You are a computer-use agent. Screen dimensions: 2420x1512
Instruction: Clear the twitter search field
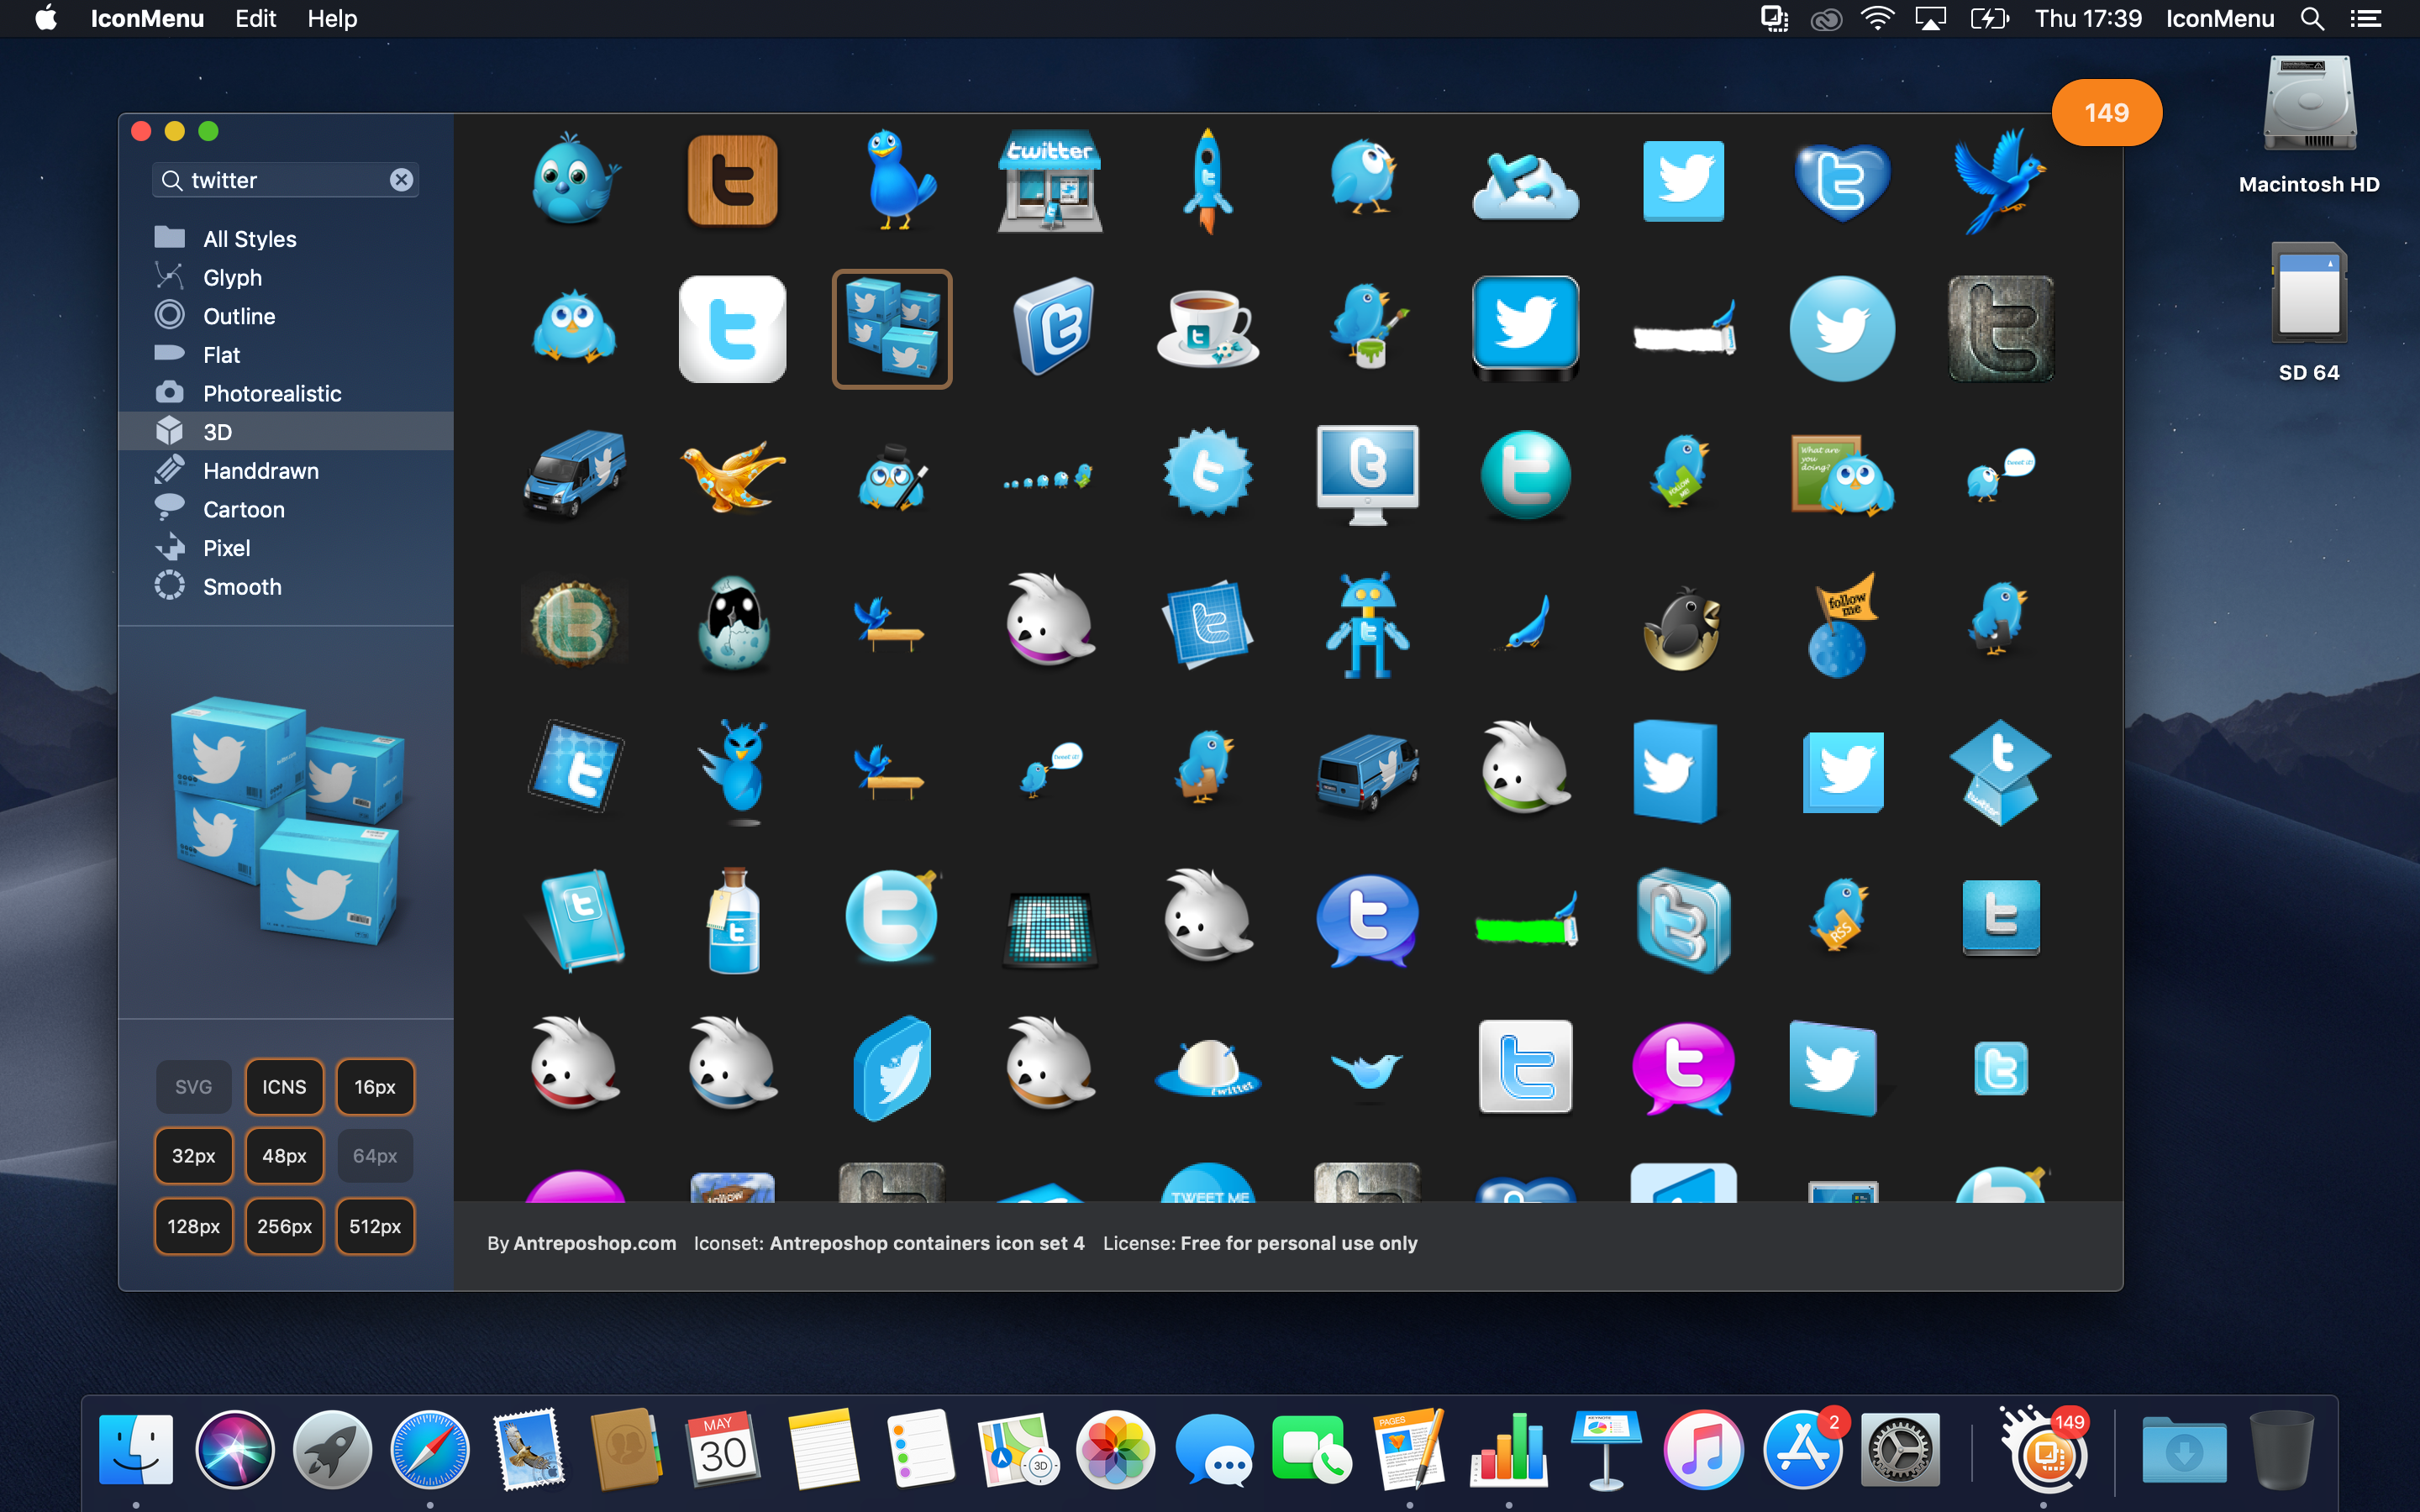401,180
